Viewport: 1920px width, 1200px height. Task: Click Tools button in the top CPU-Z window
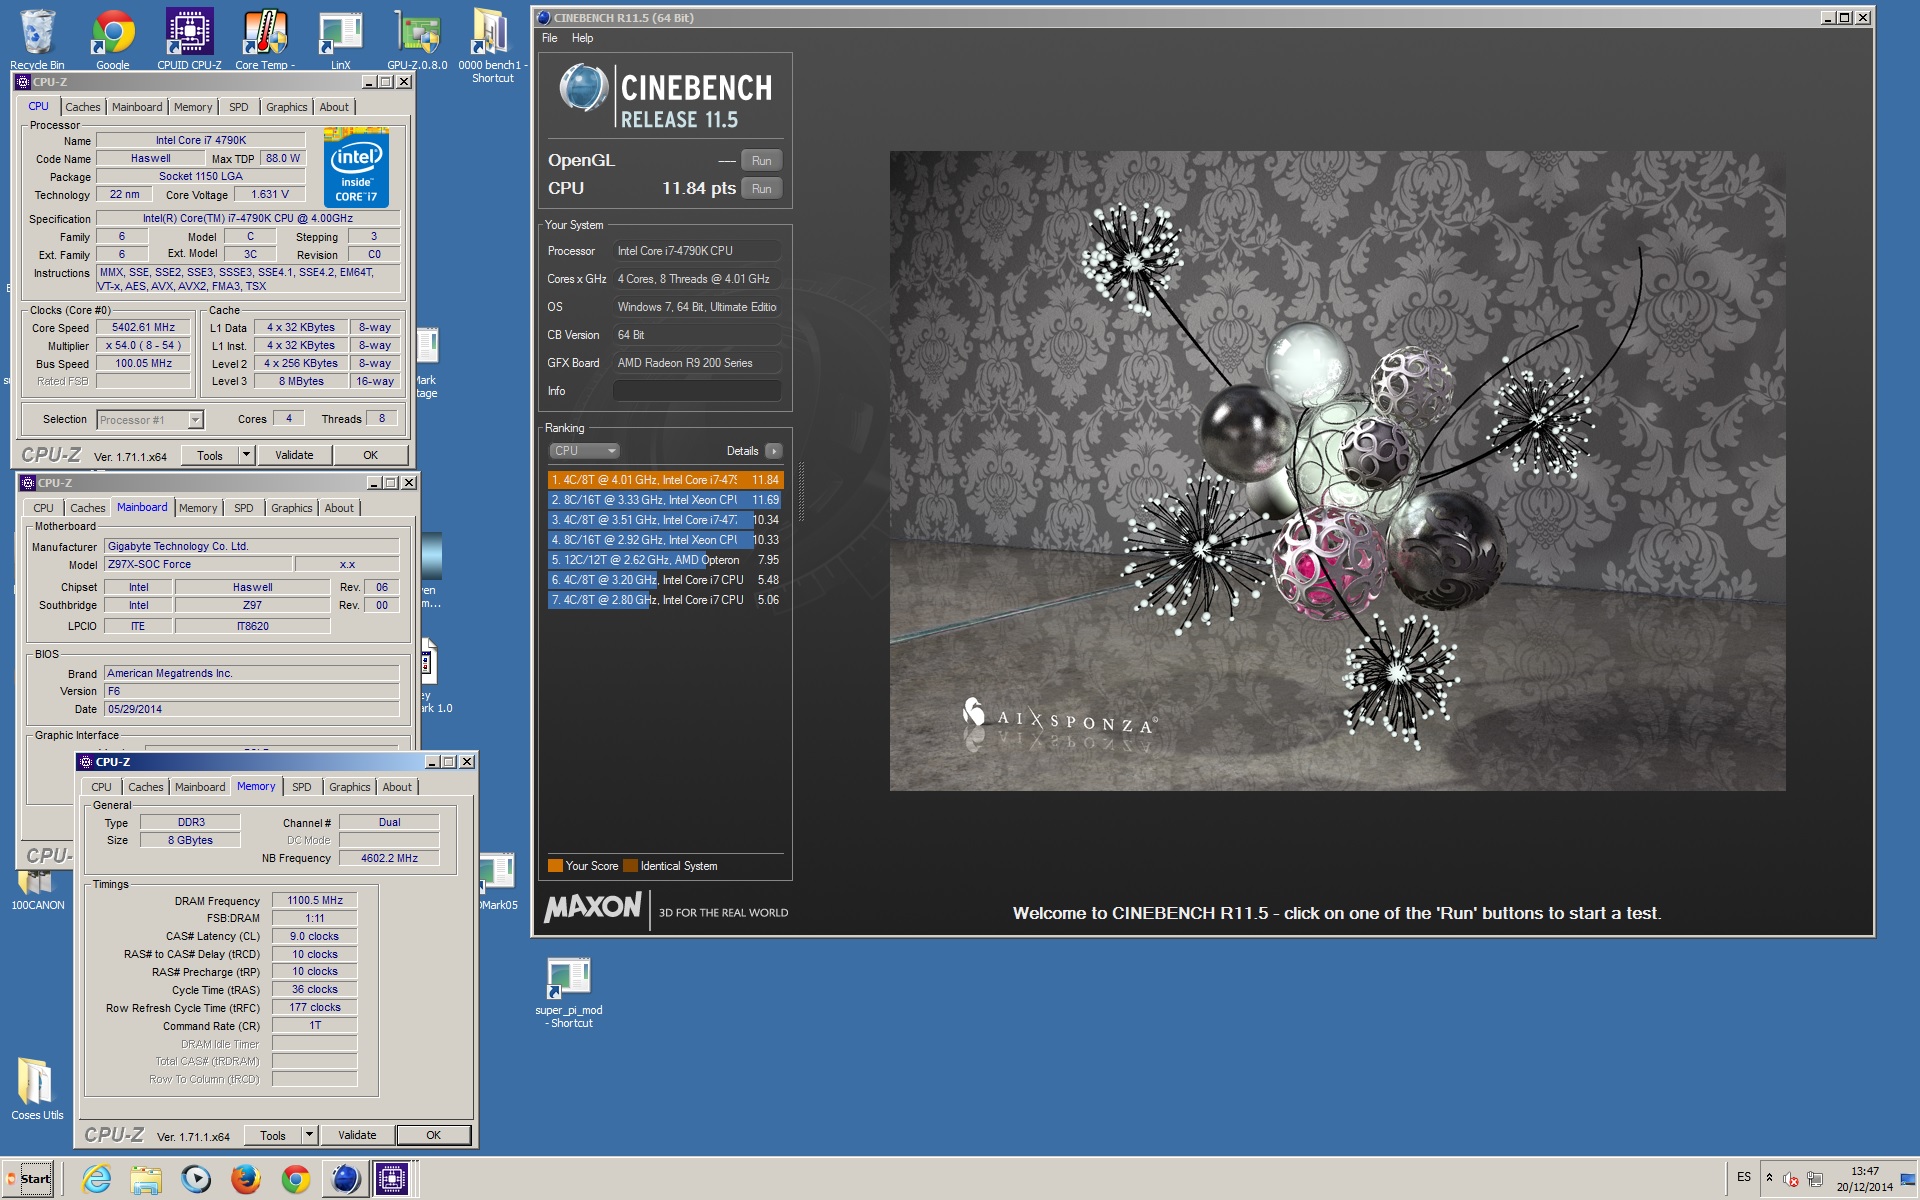coord(210,455)
